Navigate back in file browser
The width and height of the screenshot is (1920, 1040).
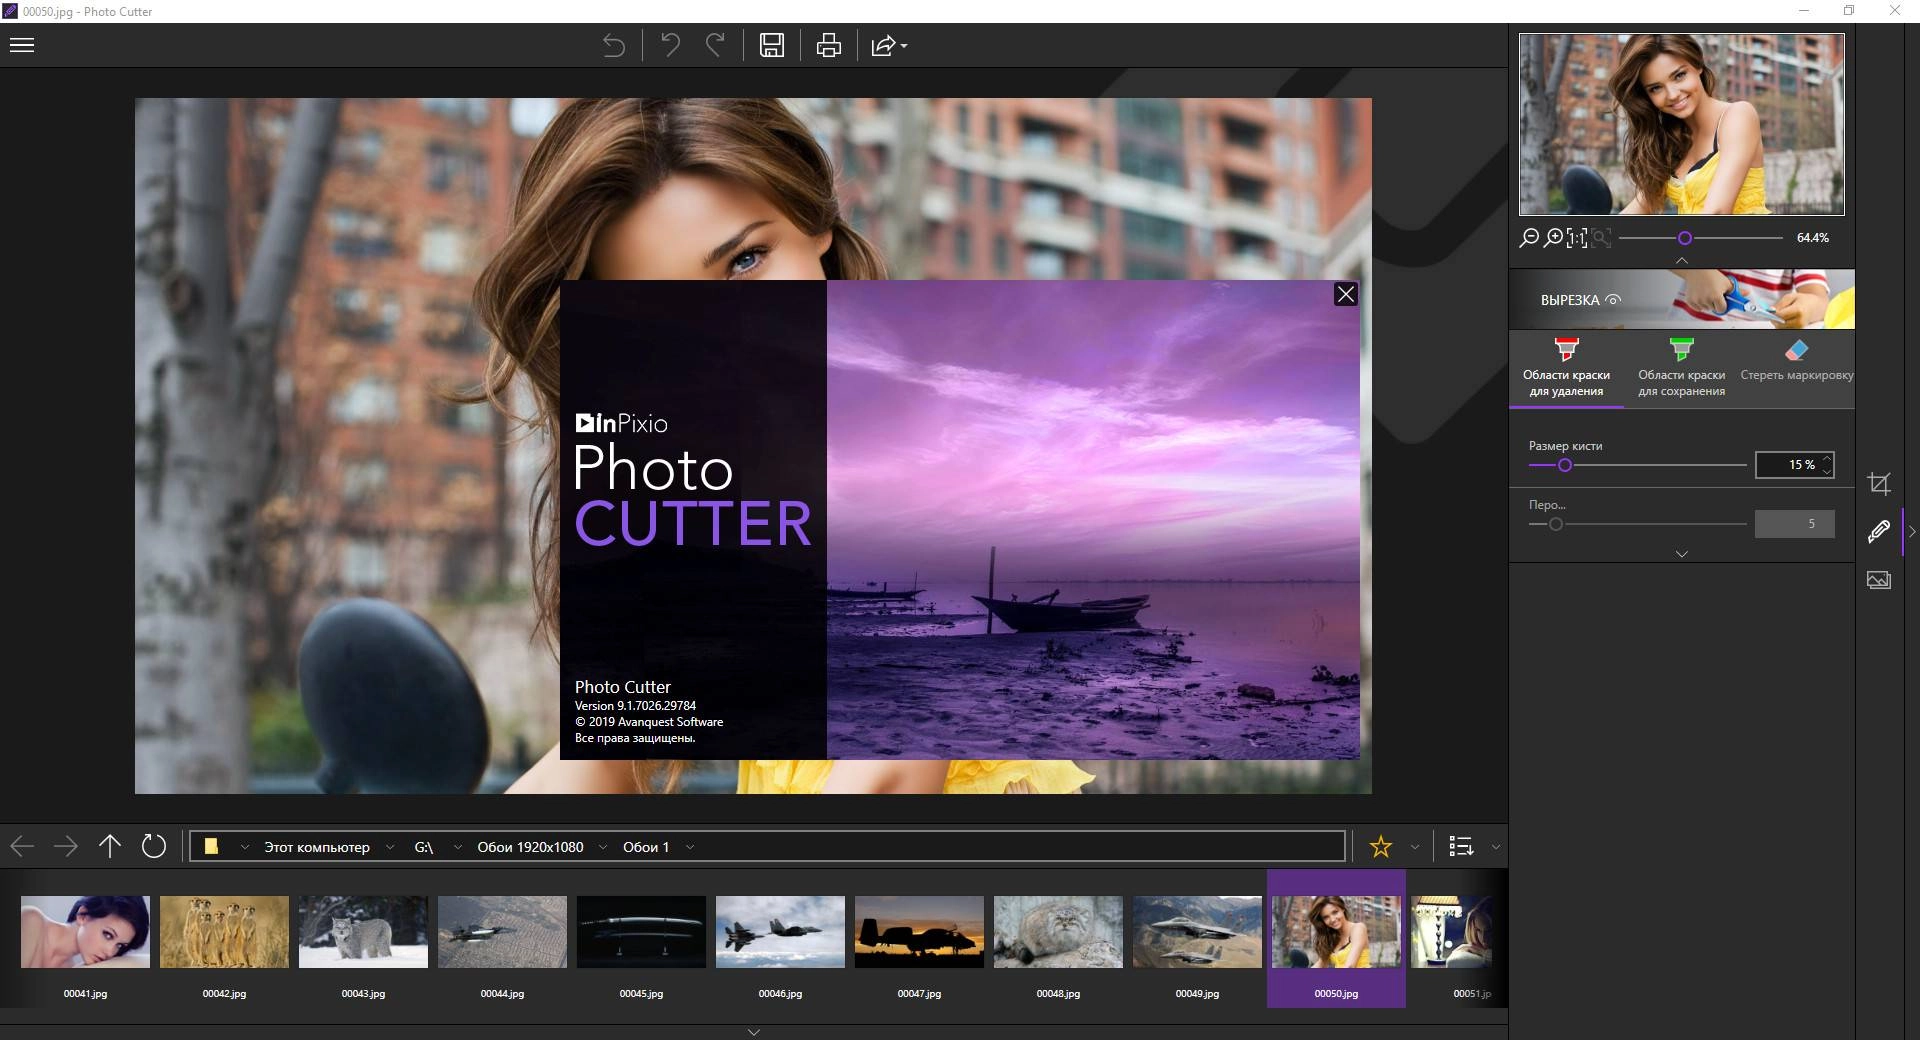pyautogui.click(x=22, y=847)
